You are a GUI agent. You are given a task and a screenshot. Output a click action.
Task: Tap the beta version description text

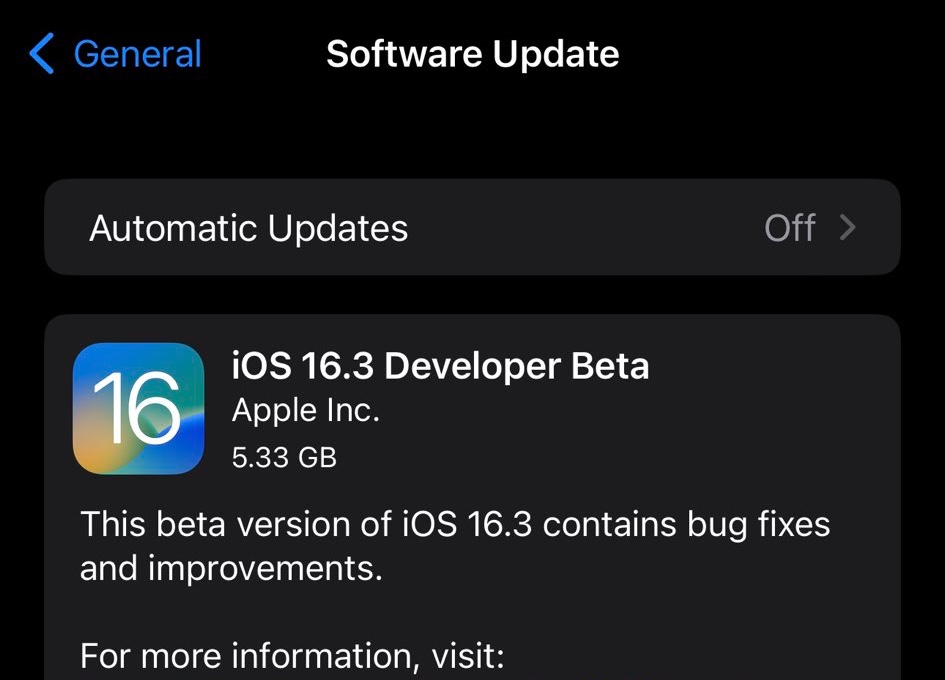[455, 546]
